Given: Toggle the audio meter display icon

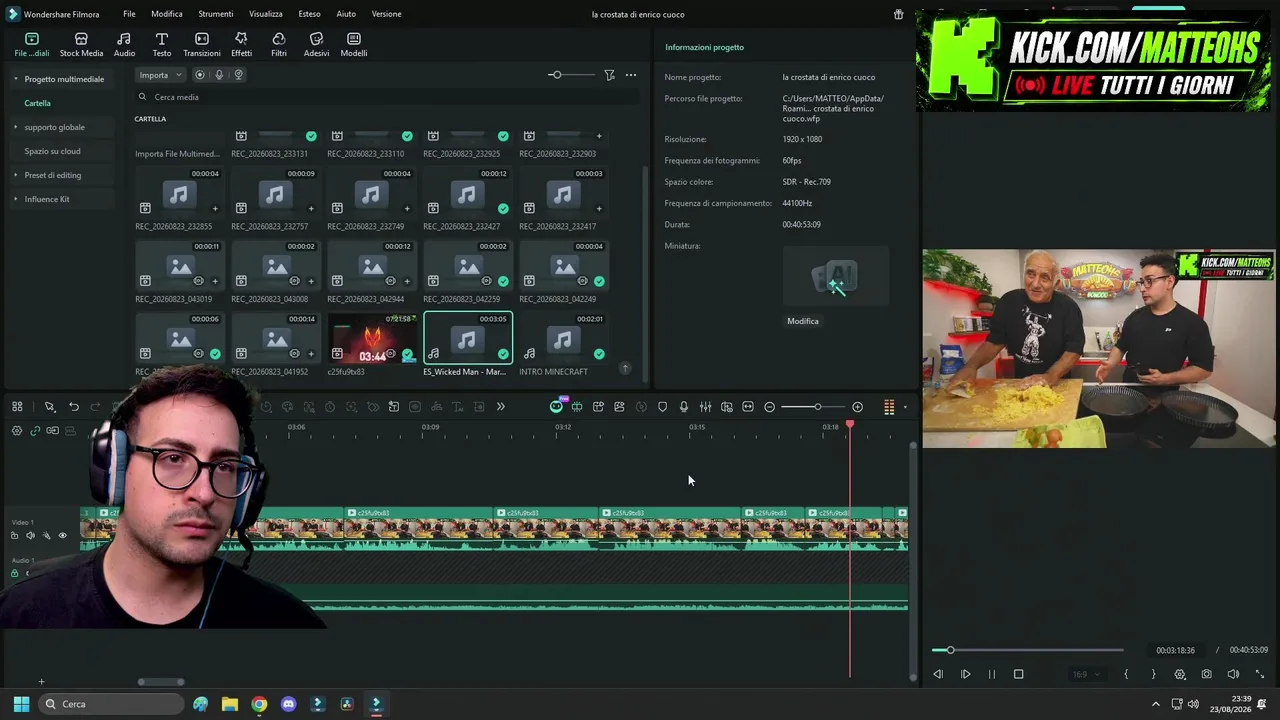Looking at the screenshot, I should coord(889,407).
